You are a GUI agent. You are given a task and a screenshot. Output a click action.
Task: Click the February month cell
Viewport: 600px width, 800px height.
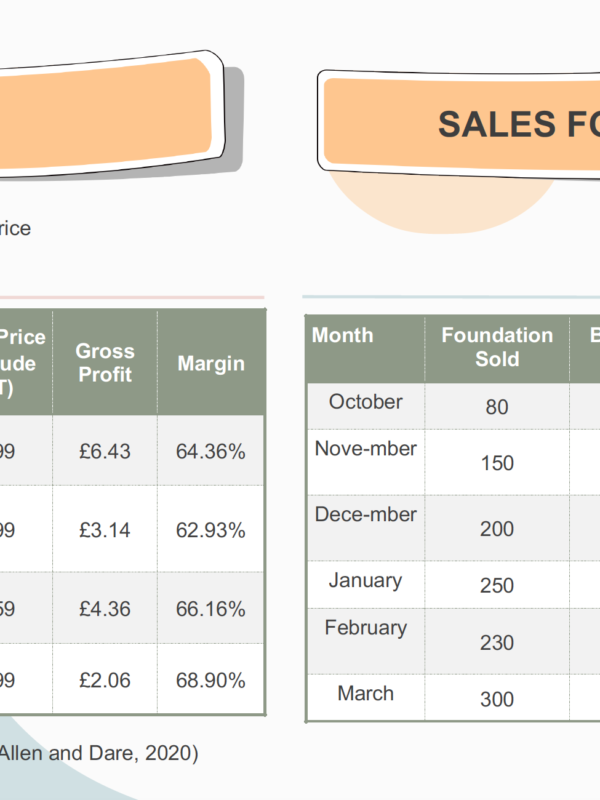[x=365, y=641]
